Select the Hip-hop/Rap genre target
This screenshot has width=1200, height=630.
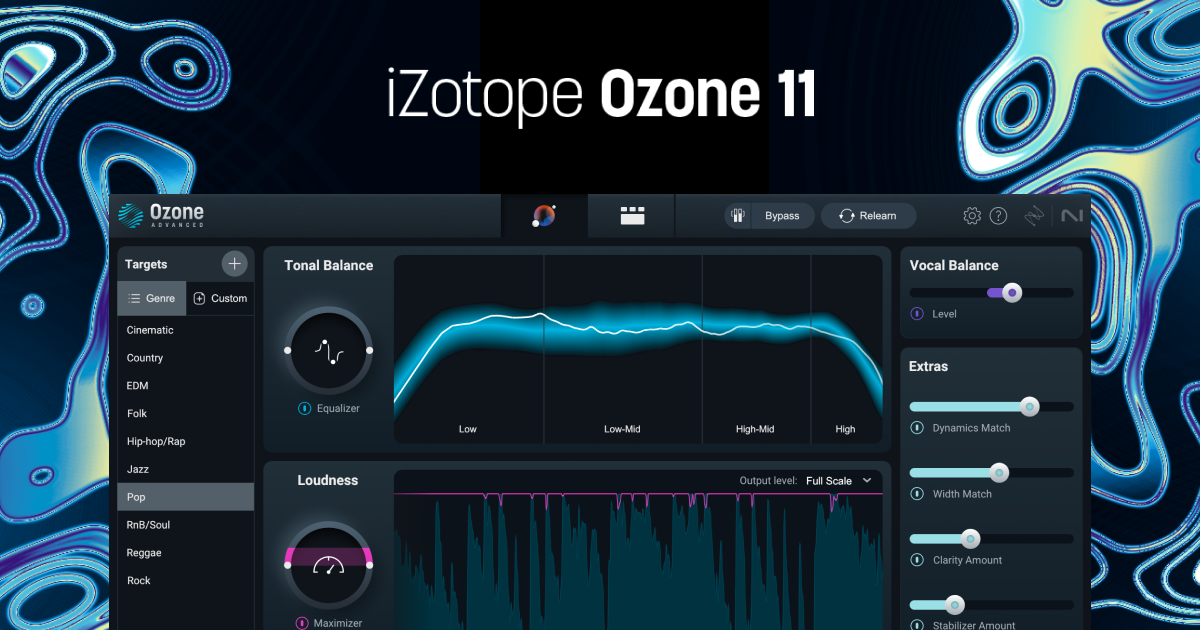[186, 441]
